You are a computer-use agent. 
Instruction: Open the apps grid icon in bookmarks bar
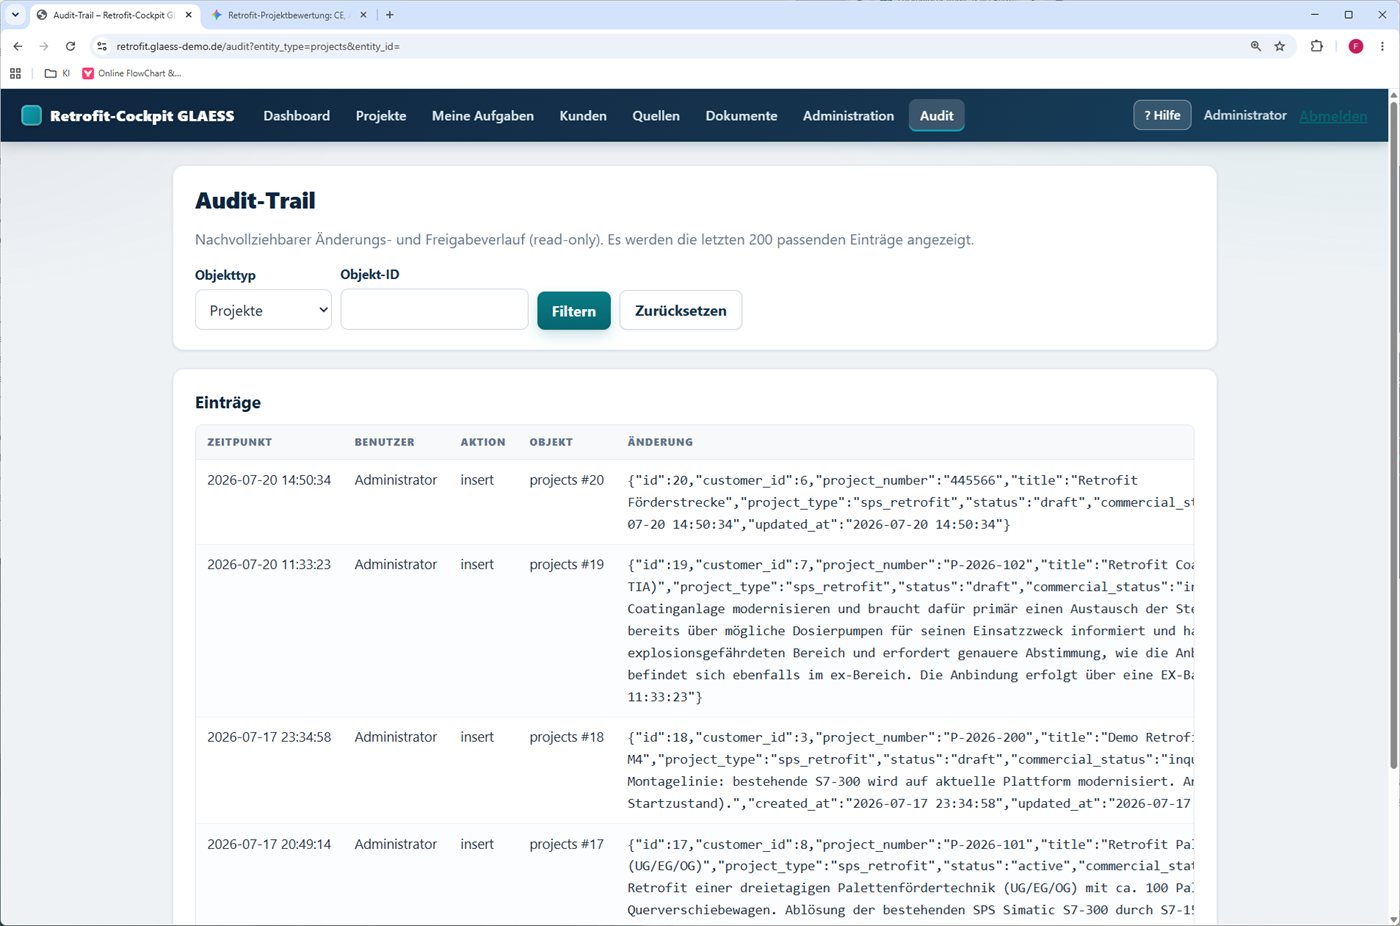[x=15, y=73]
